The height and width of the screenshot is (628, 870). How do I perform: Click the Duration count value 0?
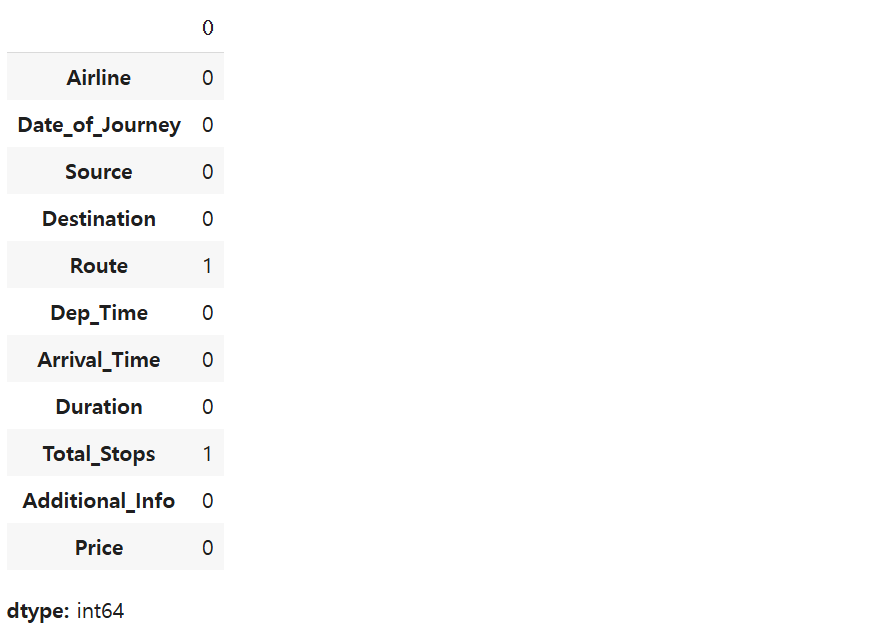[208, 407]
